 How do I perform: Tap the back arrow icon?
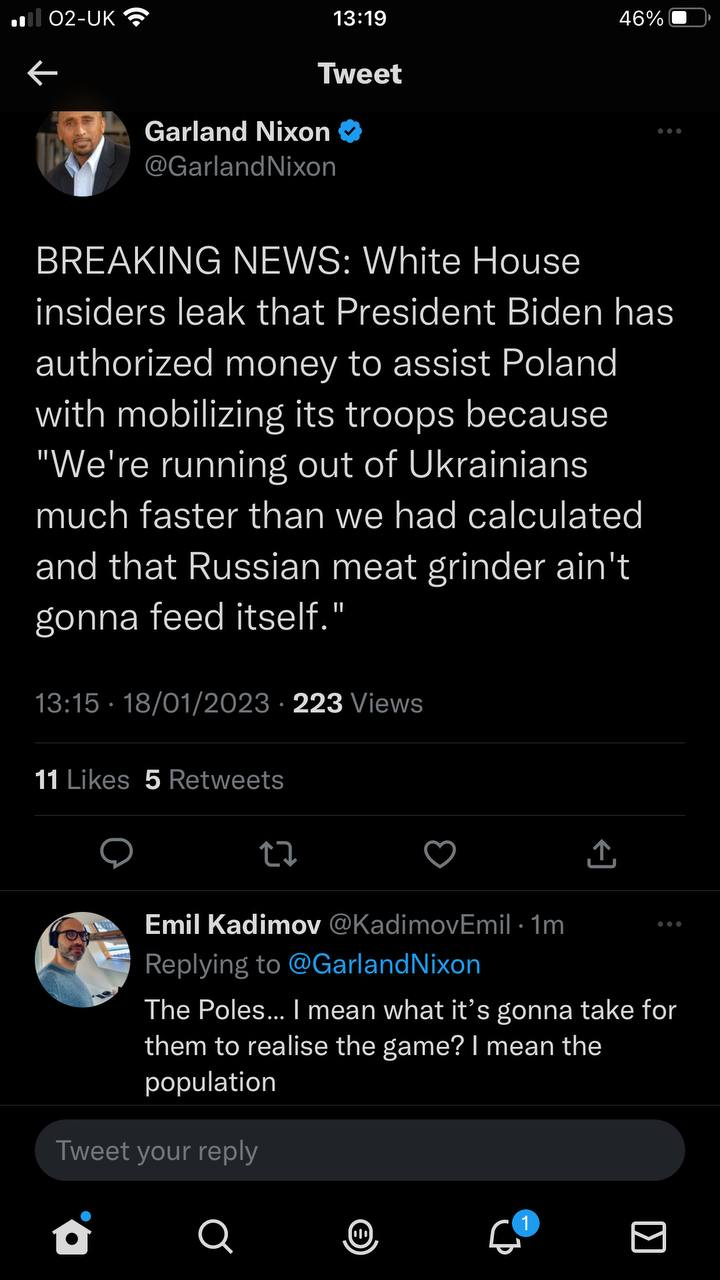point(42,73)
